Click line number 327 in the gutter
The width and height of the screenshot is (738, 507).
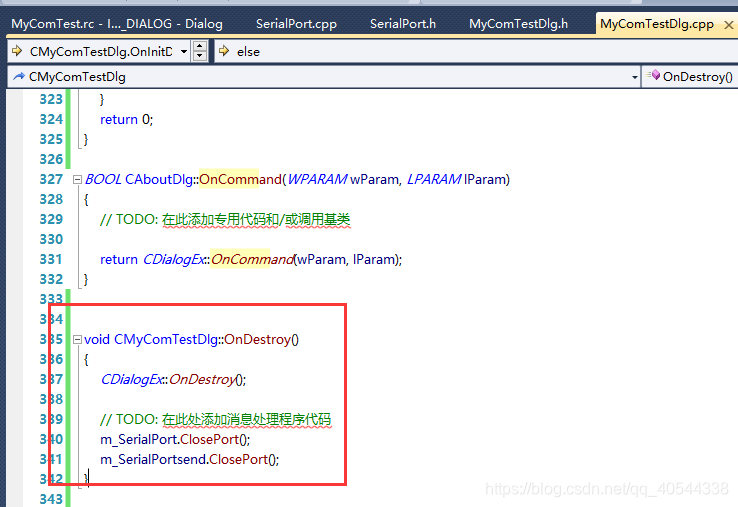coord(51,179)
